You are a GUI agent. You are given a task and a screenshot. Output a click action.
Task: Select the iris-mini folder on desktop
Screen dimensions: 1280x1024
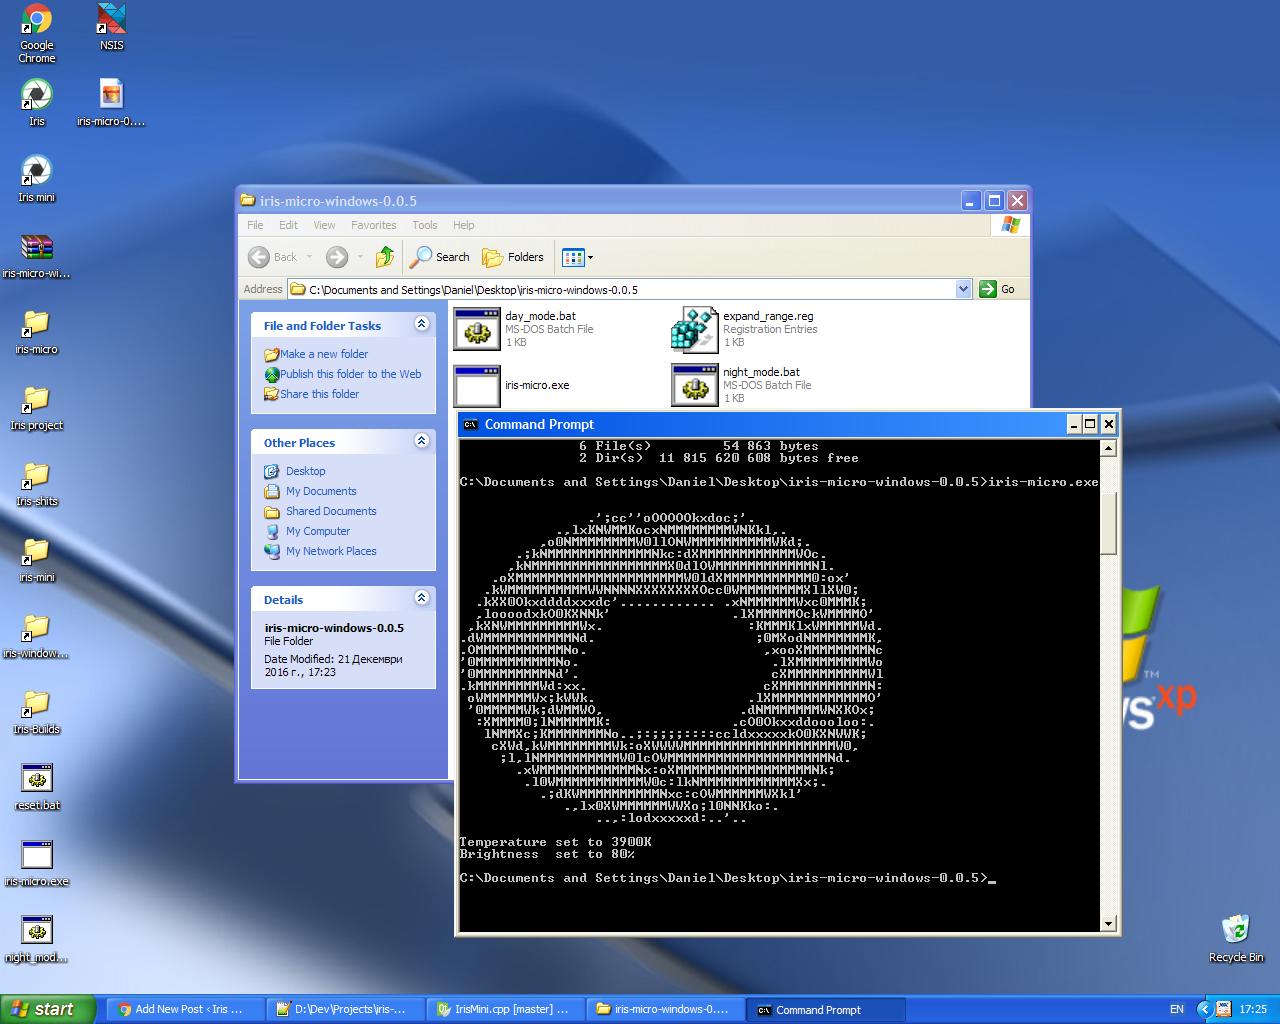point(37,559)
